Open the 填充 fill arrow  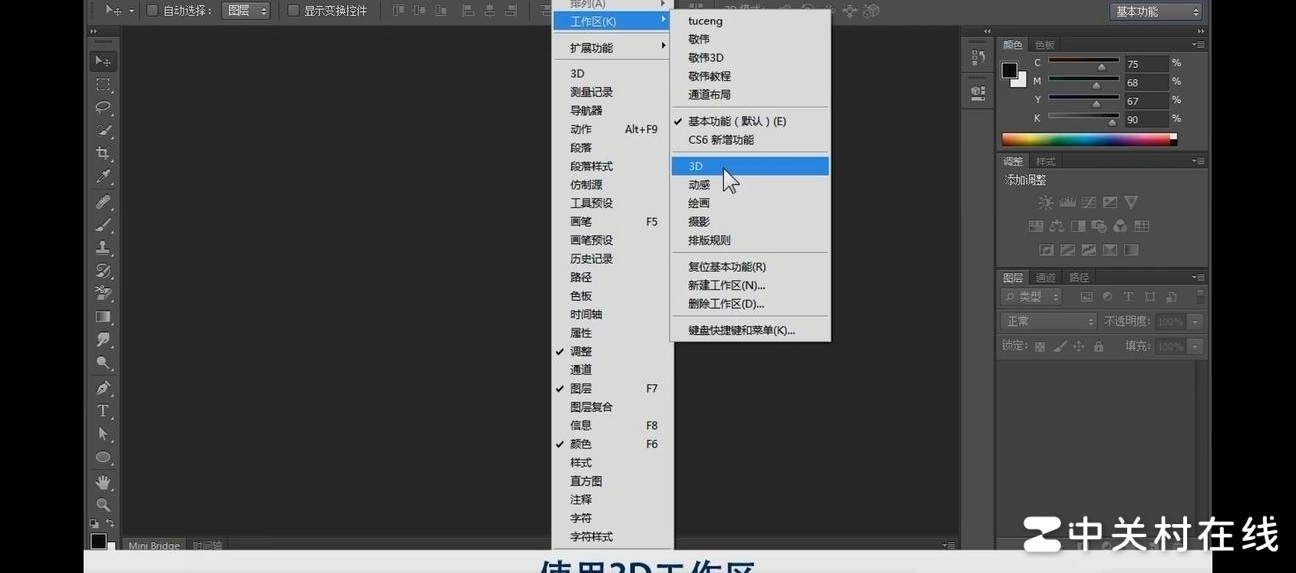1195,346
